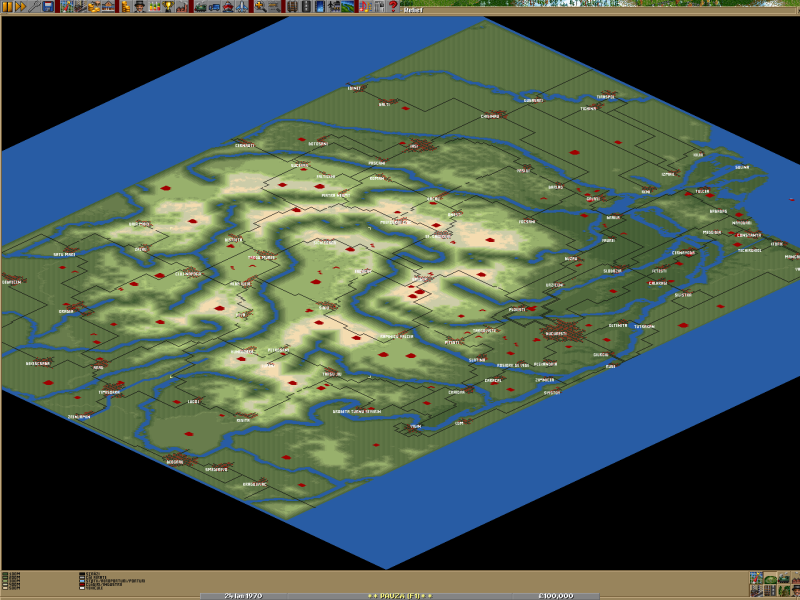Click the SLATINA town label on map
This screenshot has width=800, height=600.
point(477,360)
